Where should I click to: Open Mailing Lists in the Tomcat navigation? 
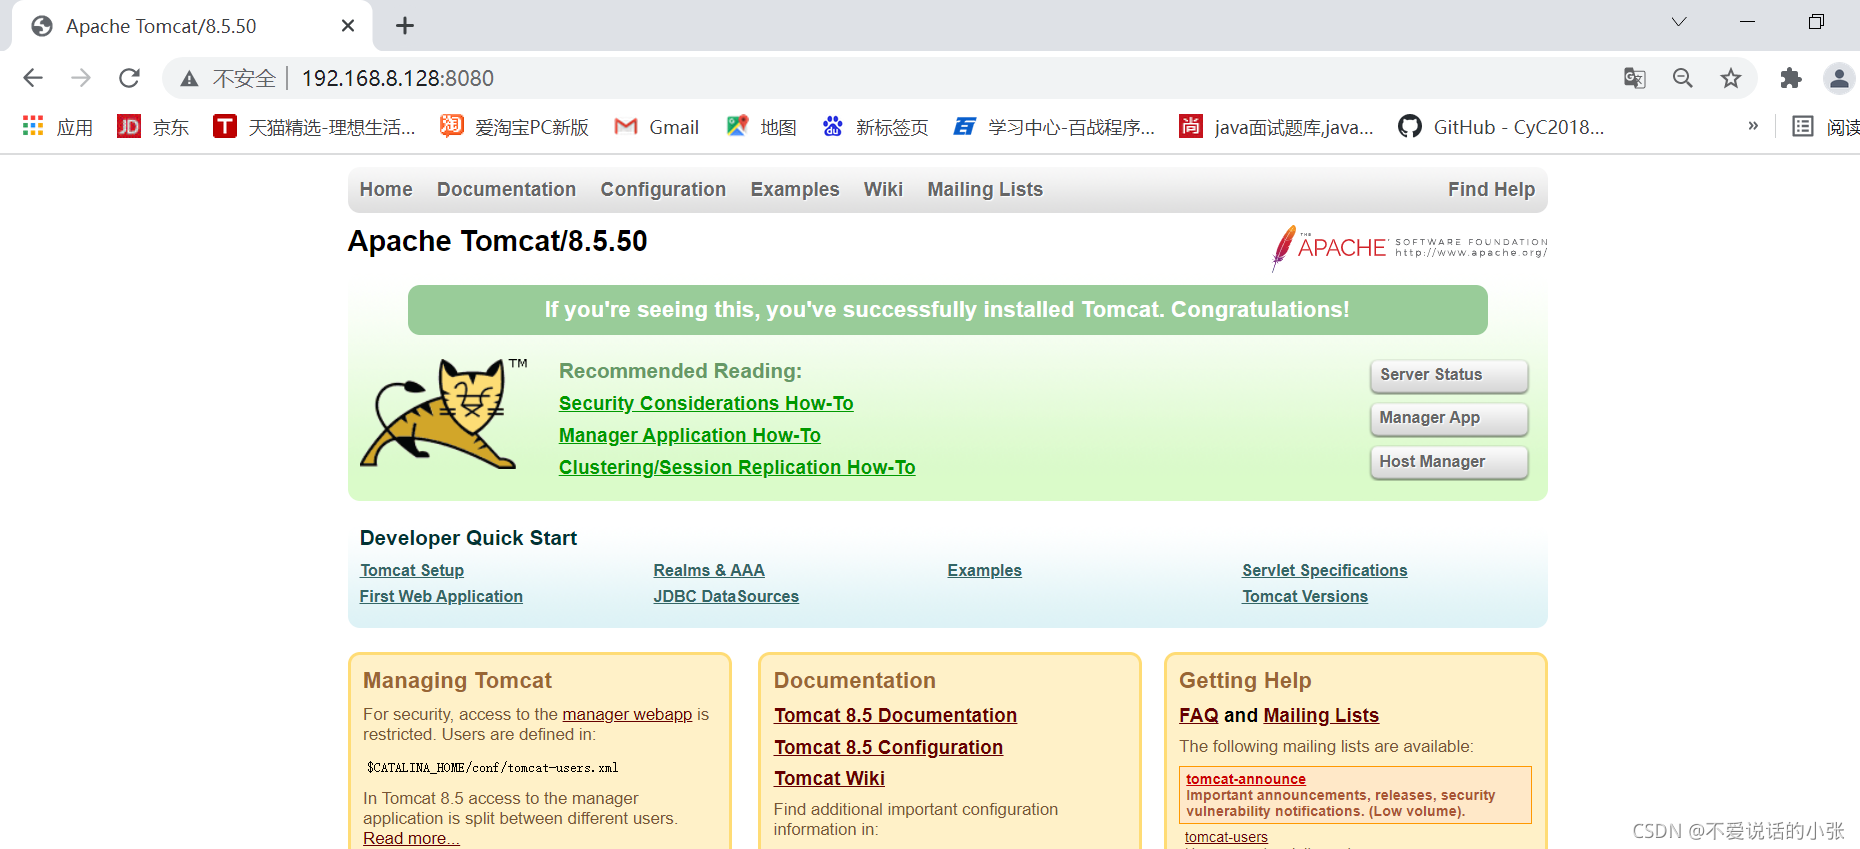coord(985,189)
